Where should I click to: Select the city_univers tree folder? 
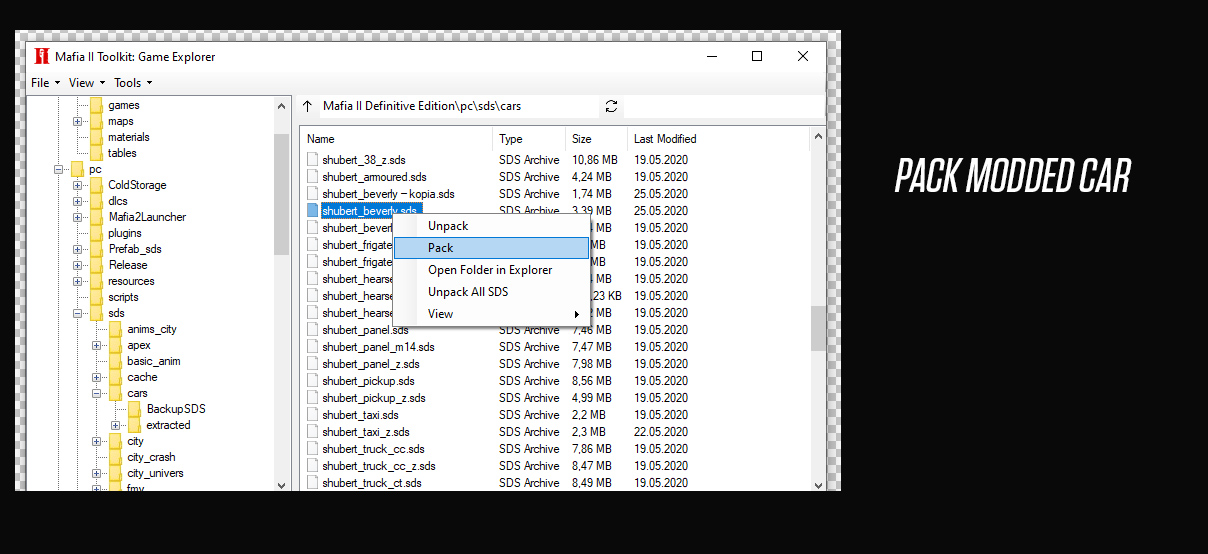(x=155, y=473)
